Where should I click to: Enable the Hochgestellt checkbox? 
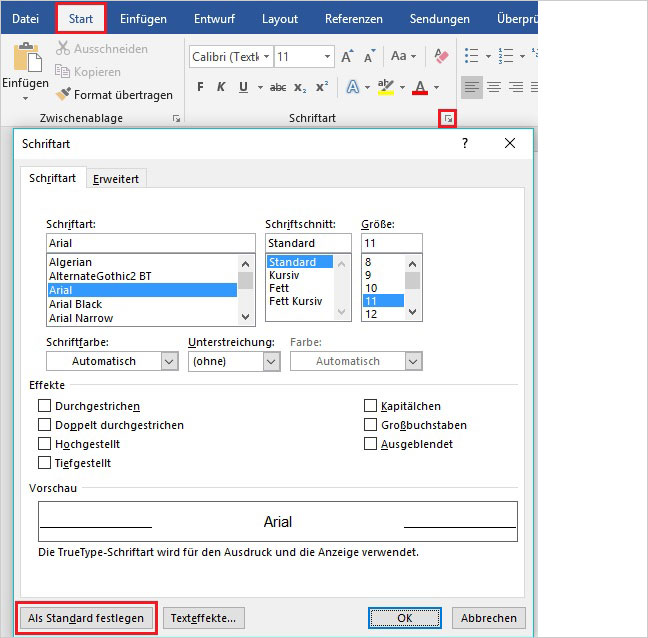point(44,444)
